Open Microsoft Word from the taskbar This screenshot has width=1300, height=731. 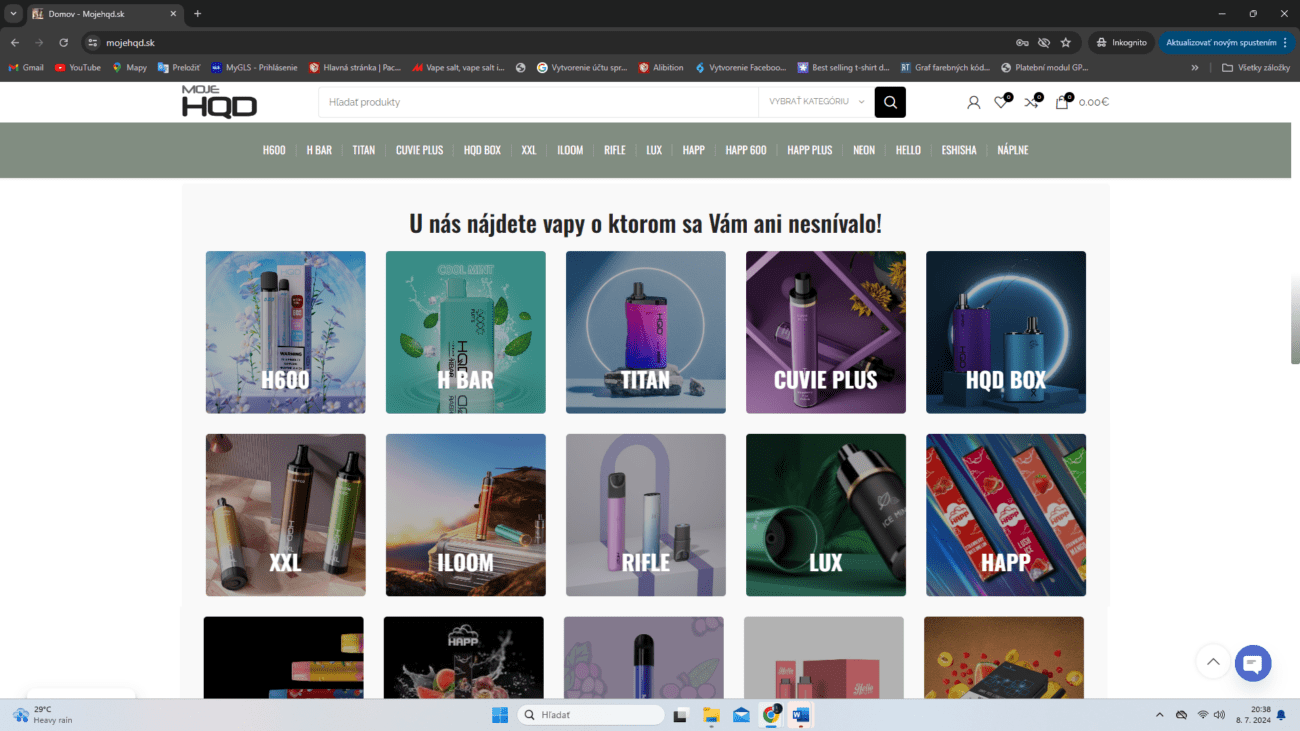click(x=800, y=715)
